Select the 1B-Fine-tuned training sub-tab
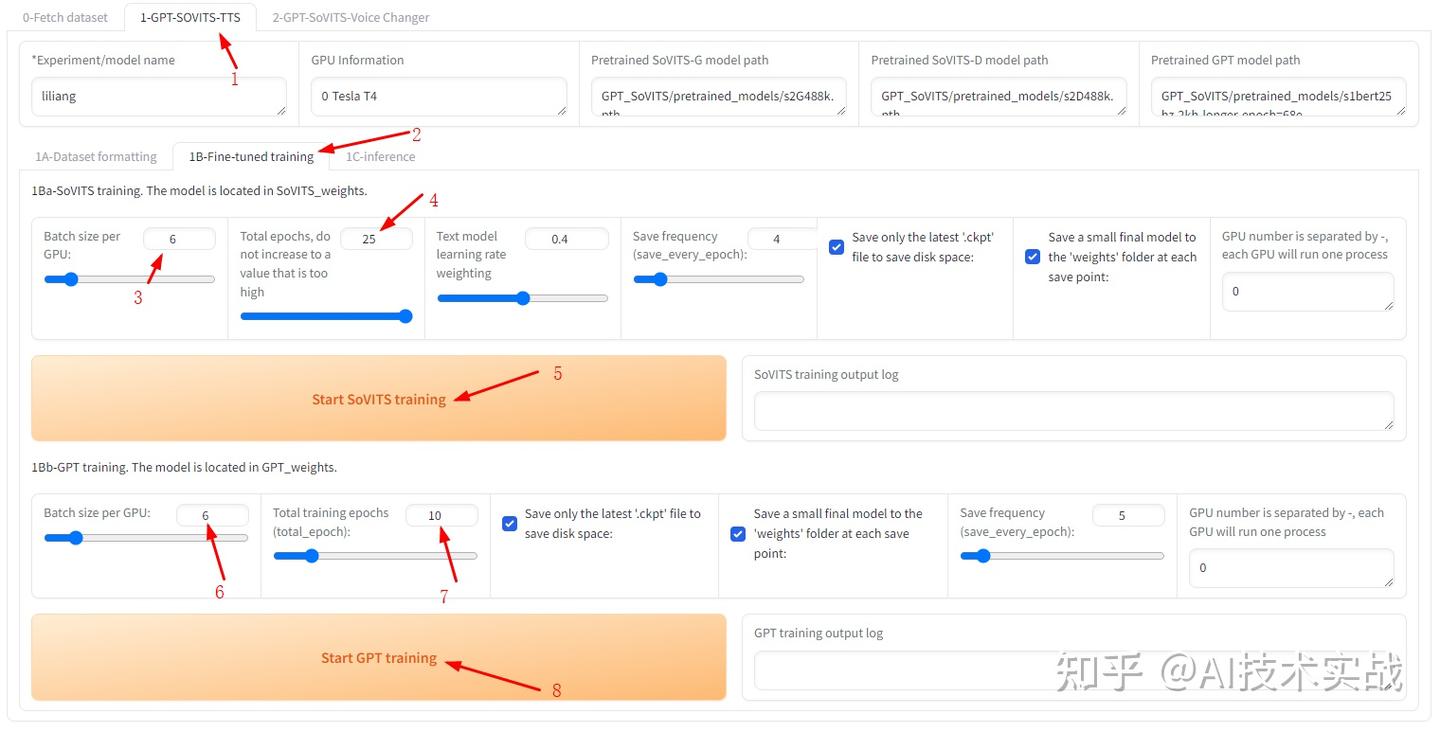Viewport: 1440px width, 732px height. pyautogui.click(x=251, y=156)
